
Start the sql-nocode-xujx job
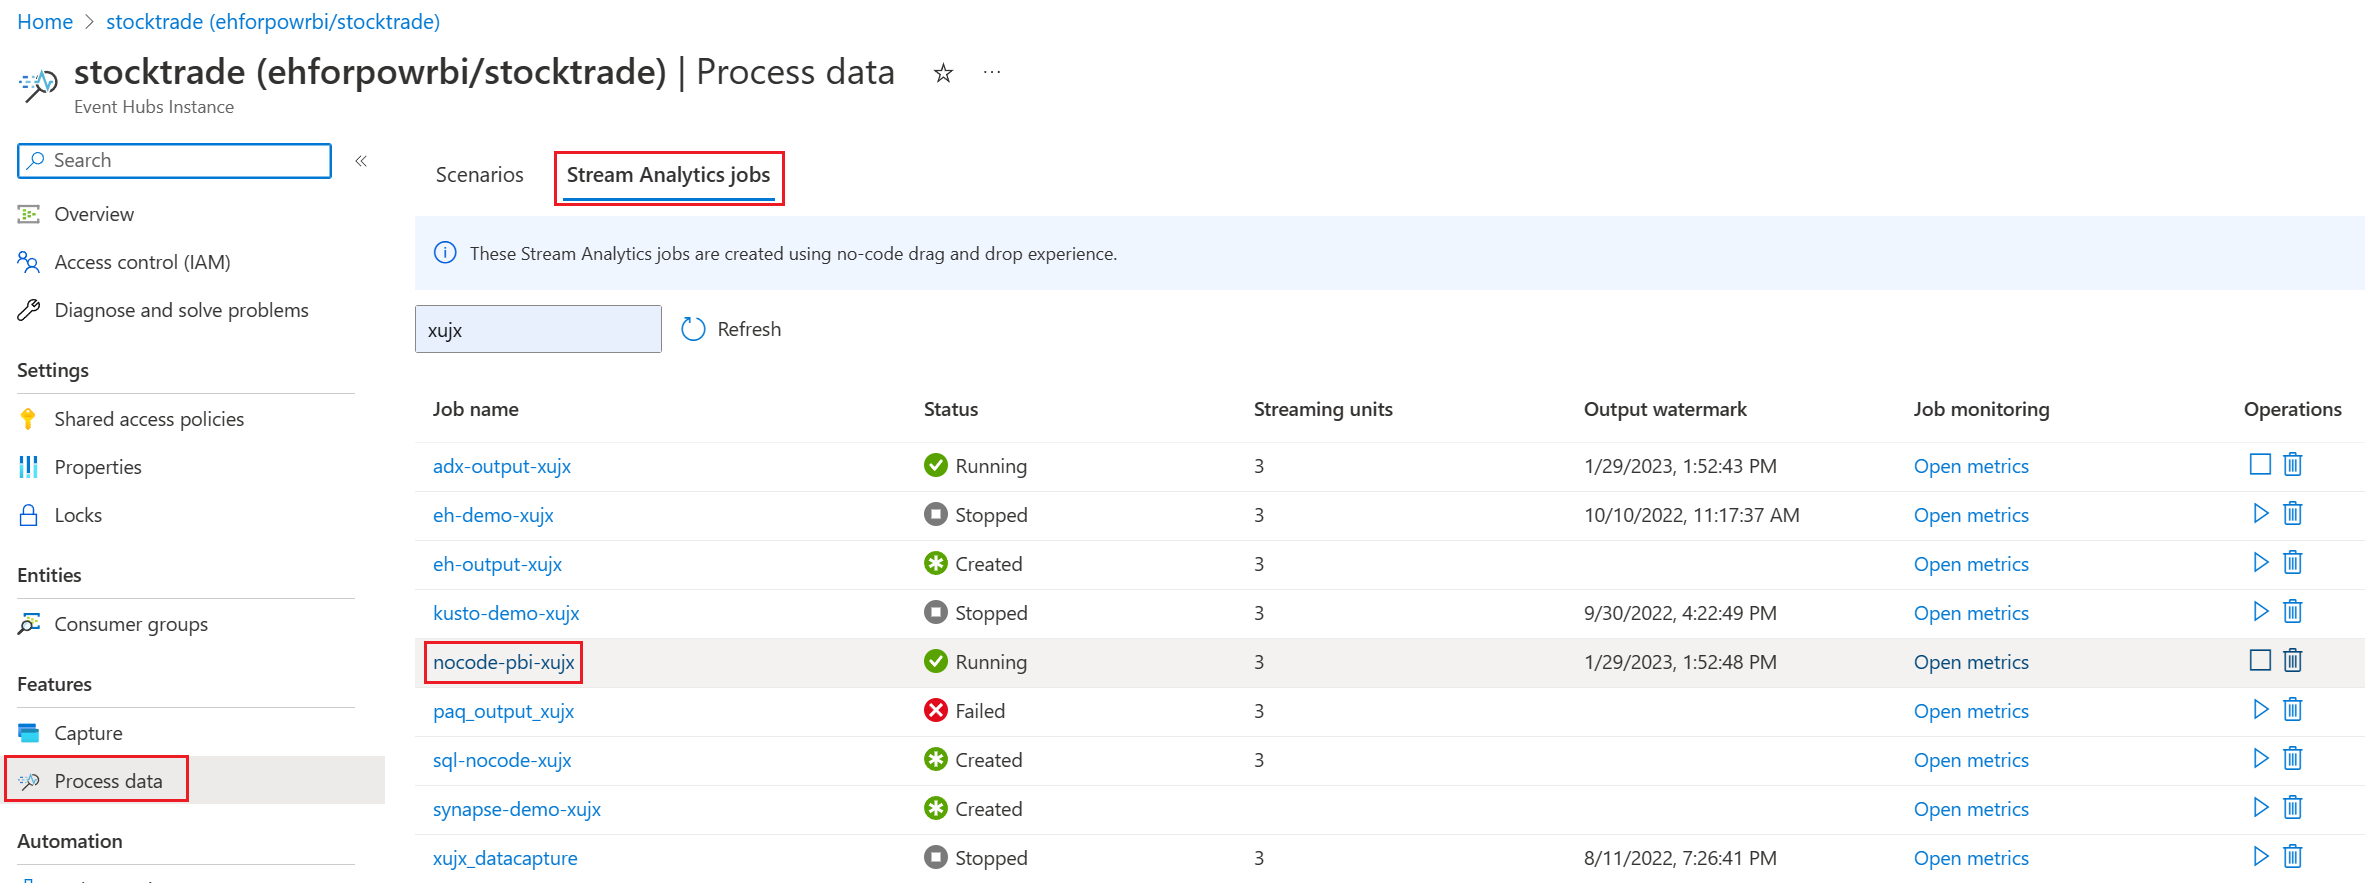(2260, 758)
